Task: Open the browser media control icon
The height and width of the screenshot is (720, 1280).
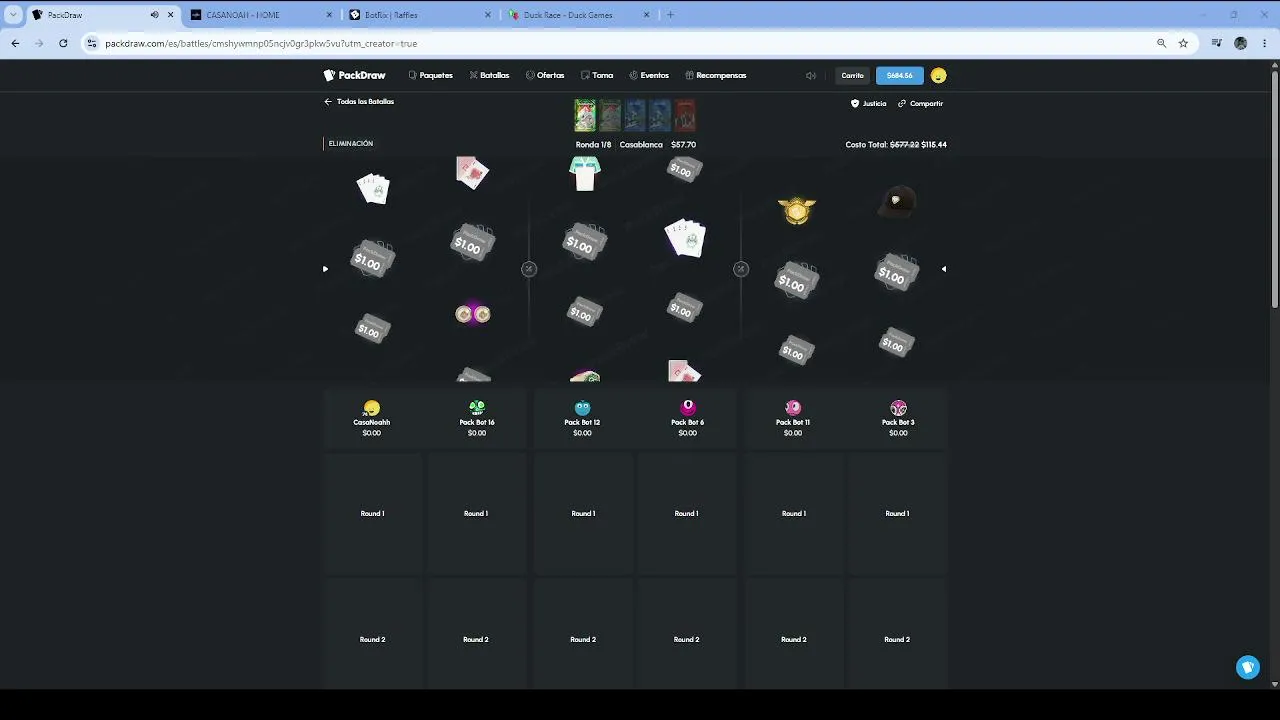Action: [1216, 43]
